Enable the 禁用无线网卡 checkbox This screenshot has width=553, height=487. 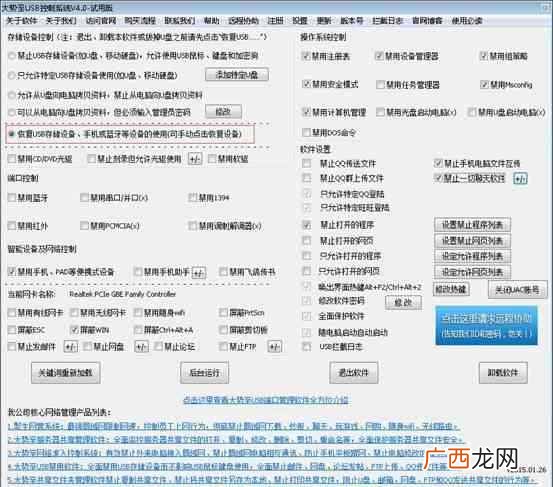point(74,312)
